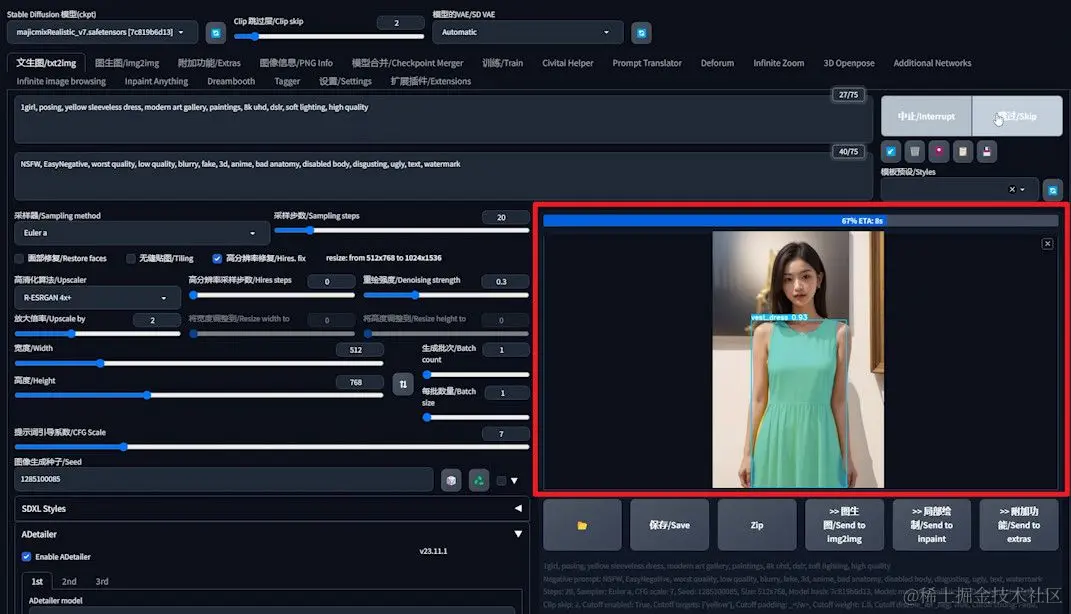Open the PNG Info tab
This screenshot has height=614, width=1071.
[x=296, y=63]
